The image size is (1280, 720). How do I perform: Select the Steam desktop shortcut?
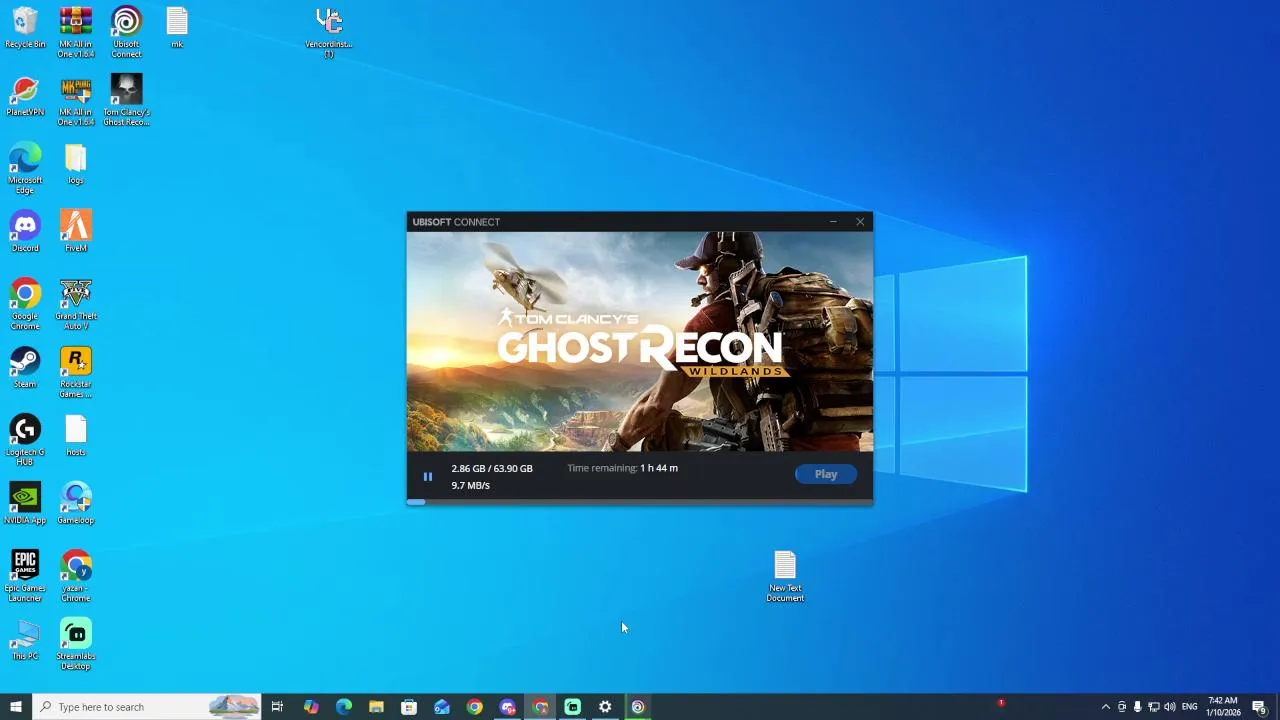click(x=25, y=367)
